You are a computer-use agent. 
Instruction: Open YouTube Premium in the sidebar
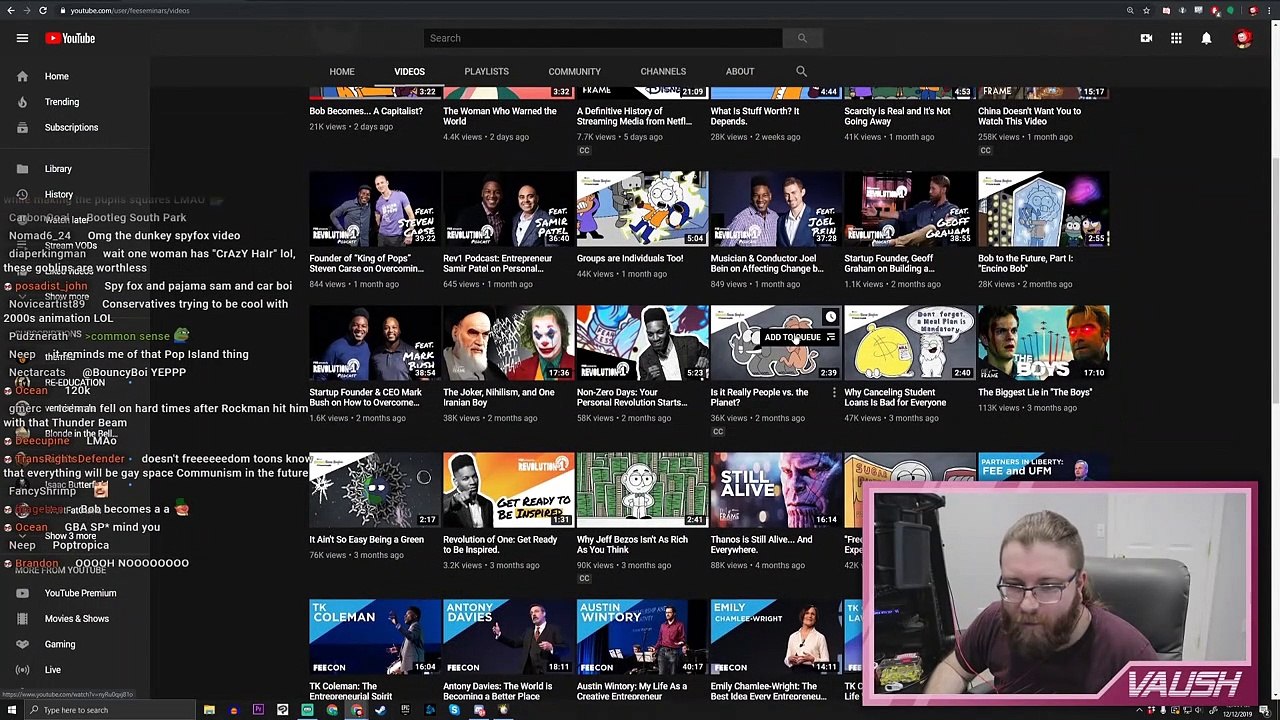[75, 593]
